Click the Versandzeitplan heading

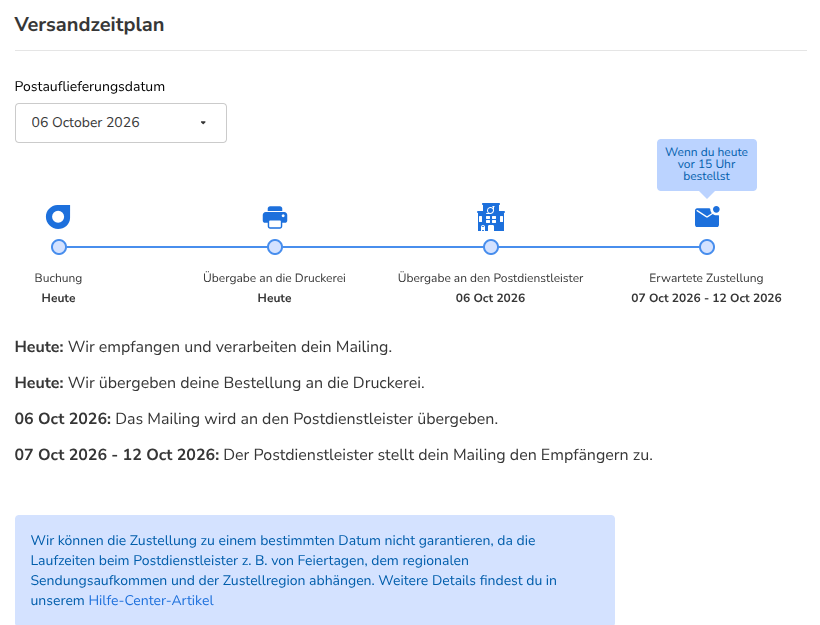pyautogui.click(x=89, y=25)
